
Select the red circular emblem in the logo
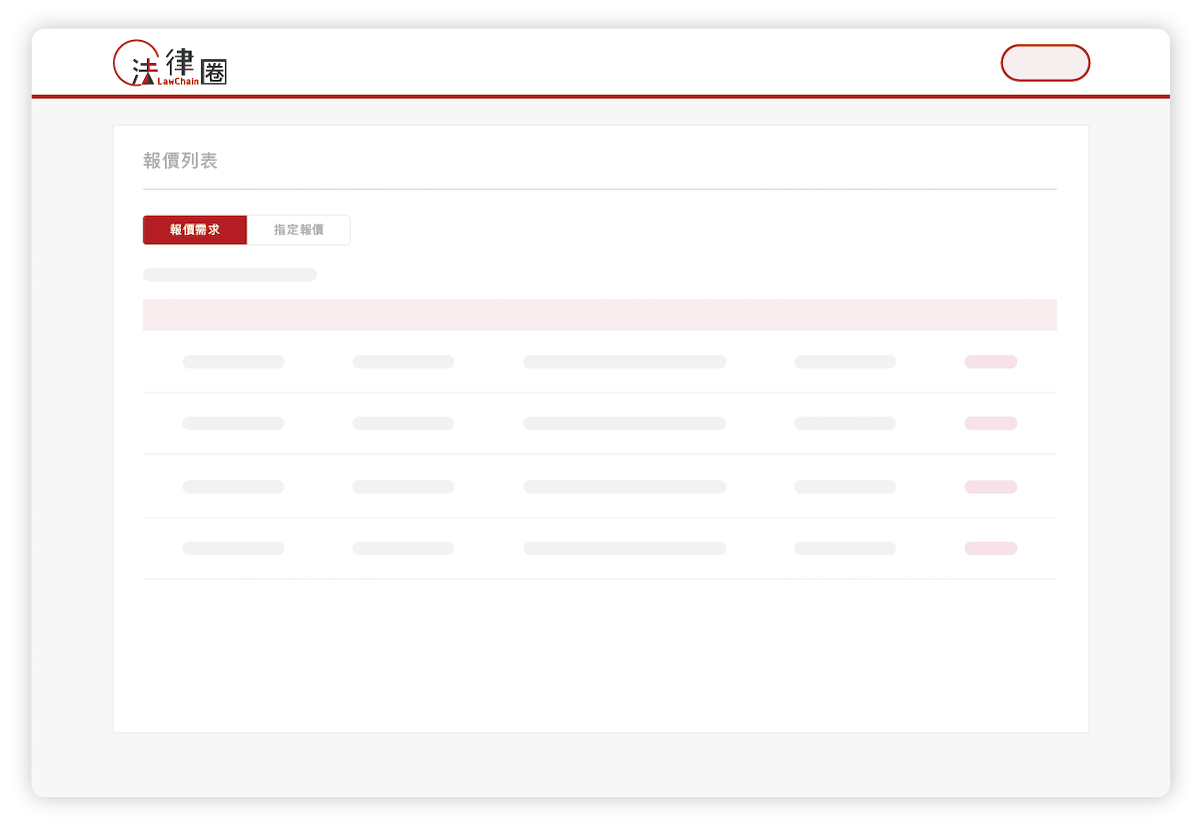point(134,62)
